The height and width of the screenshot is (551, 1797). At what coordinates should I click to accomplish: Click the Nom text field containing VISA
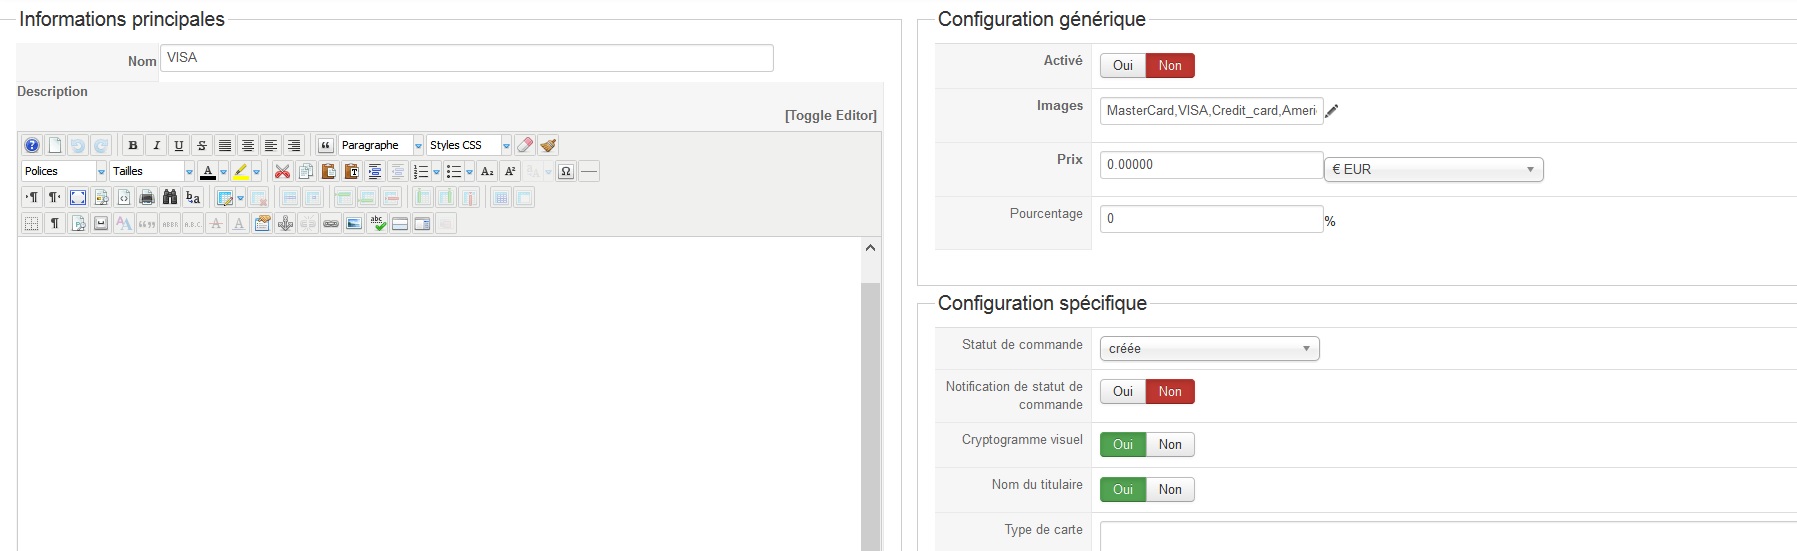466,58
